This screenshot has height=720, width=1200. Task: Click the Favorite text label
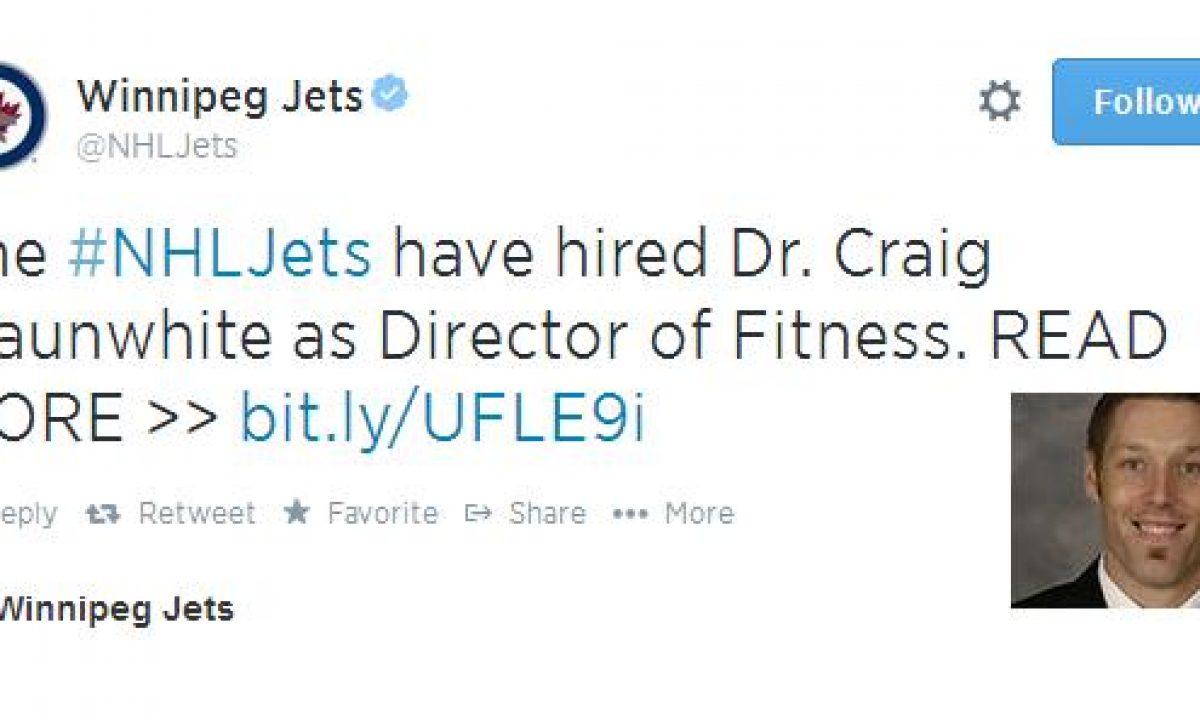tap(382, 514)
